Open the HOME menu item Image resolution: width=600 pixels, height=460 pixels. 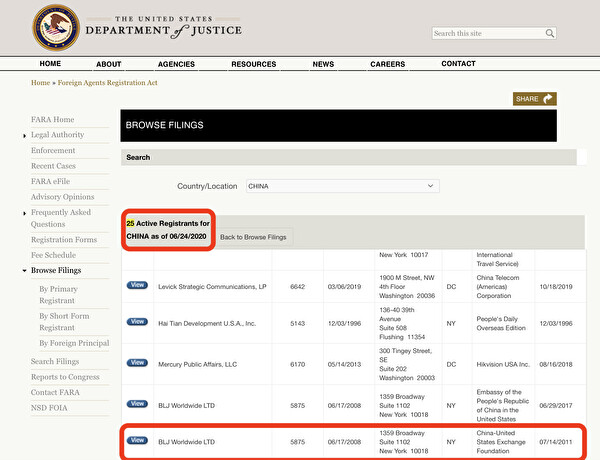[50, 64]
